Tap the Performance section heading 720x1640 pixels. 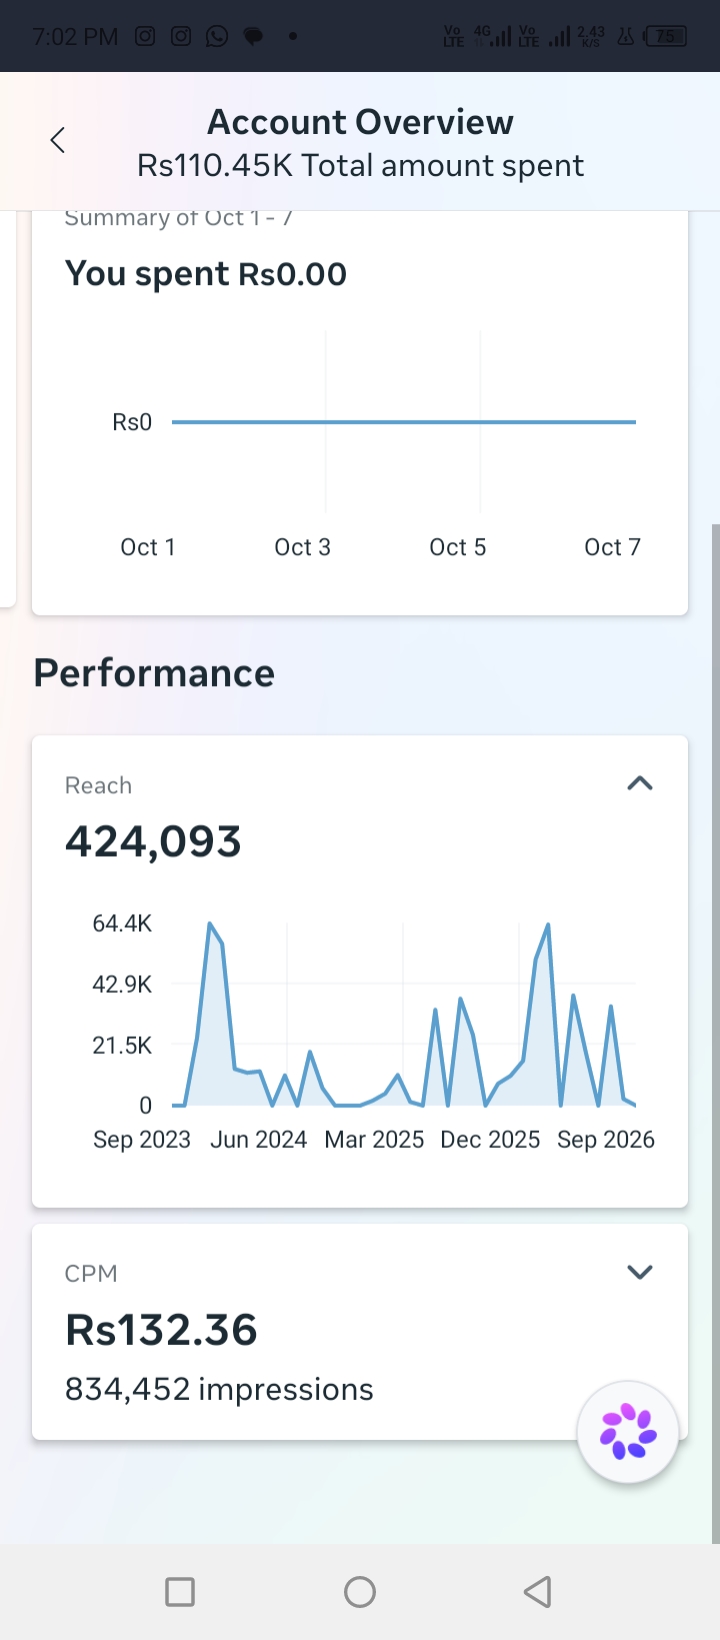click(154, 673)
